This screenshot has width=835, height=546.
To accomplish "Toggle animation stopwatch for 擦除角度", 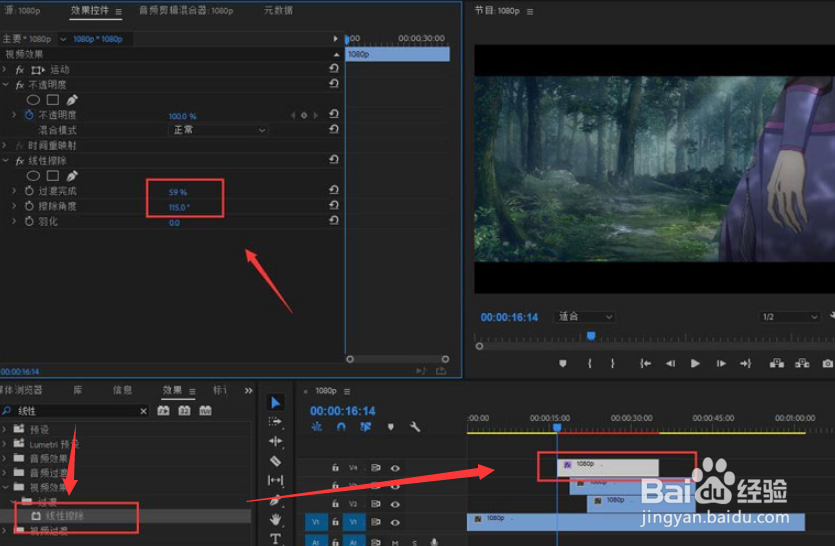I will click(x=29, y=206).
